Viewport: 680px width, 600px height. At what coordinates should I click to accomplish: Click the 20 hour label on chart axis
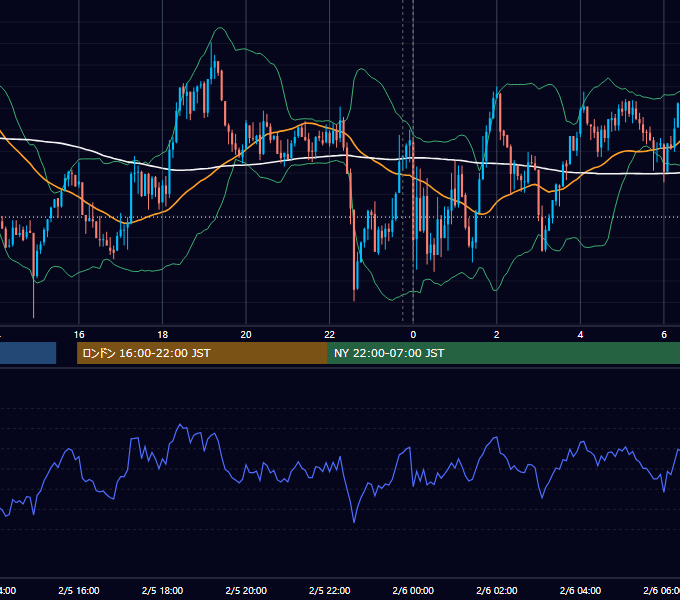pos(246,335)
